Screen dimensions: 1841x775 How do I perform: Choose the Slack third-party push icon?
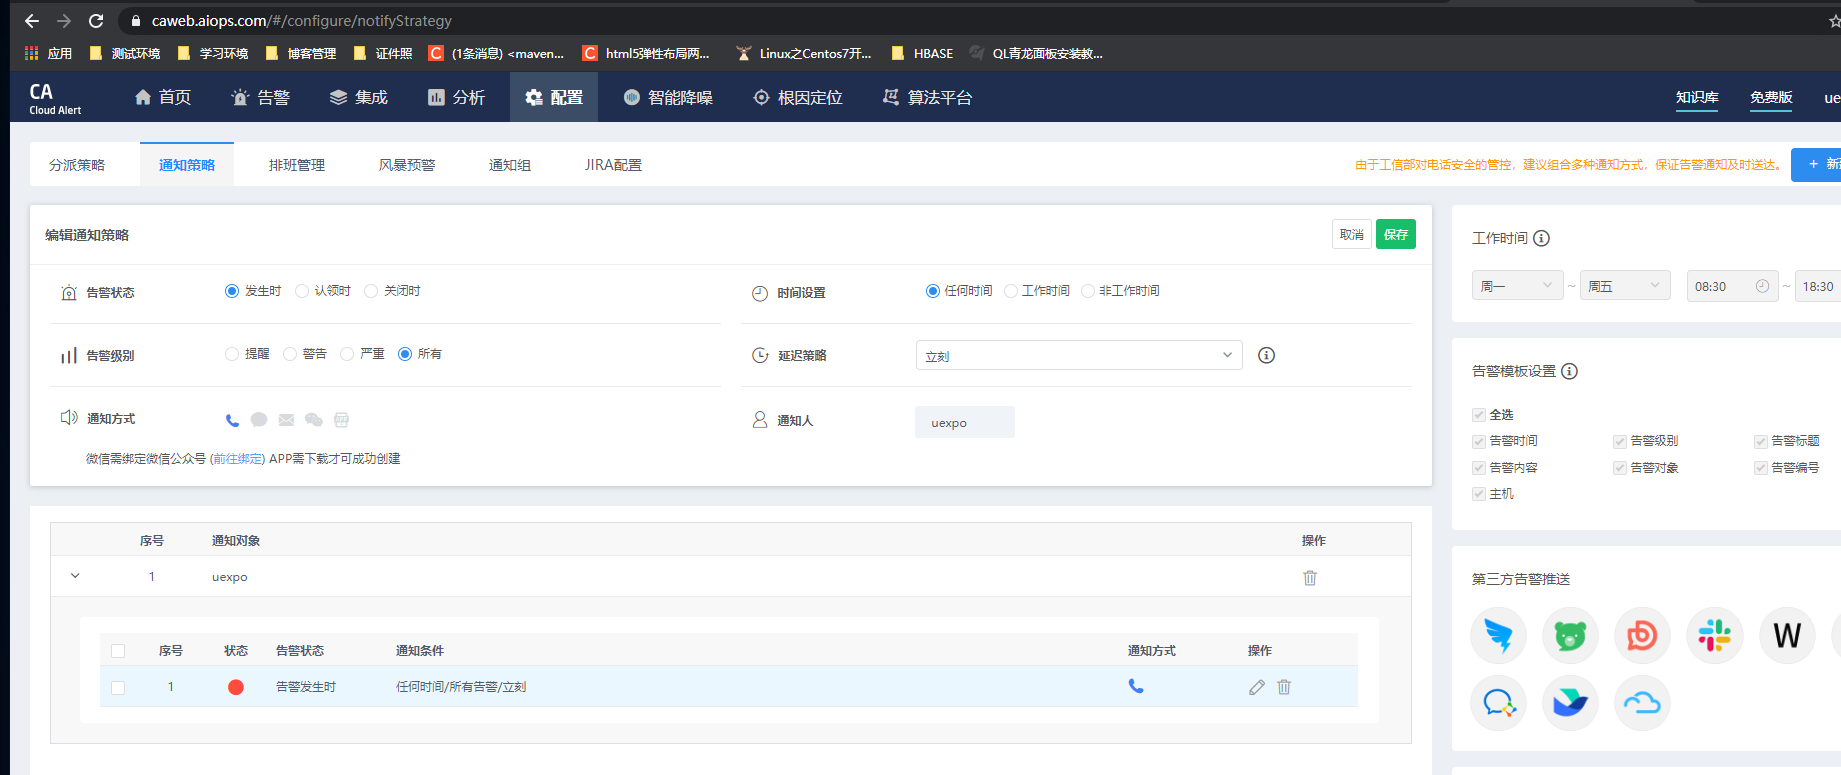(1714, 636)
